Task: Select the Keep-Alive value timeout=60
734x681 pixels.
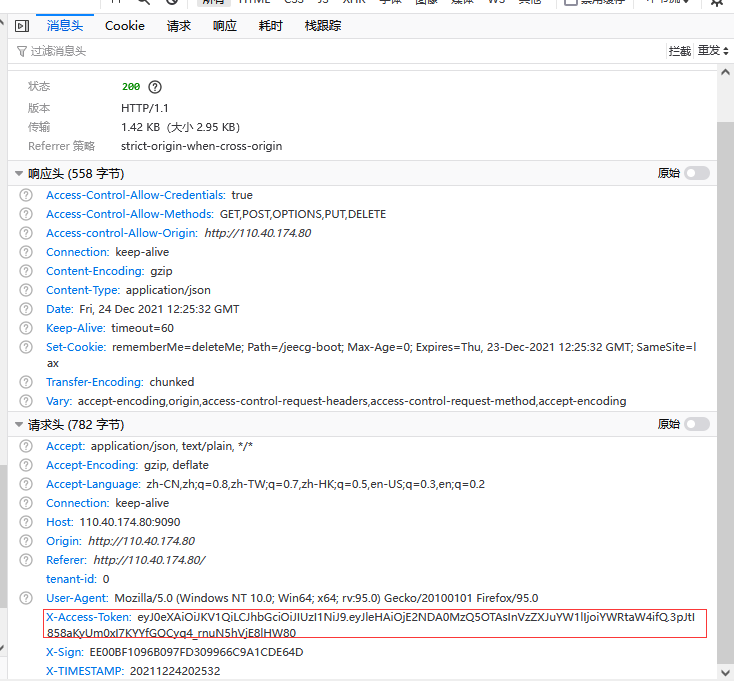Action: [x=142, y=328]
